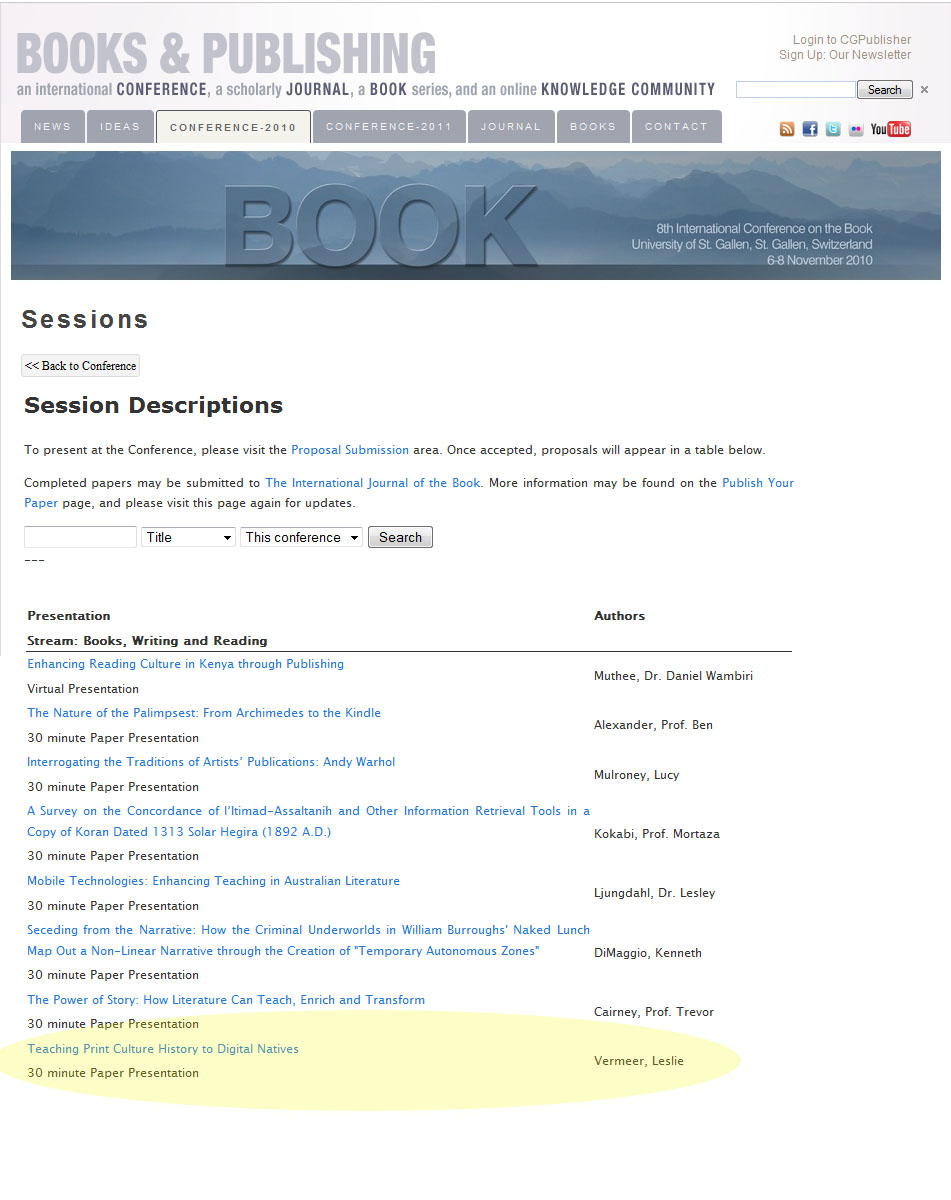The height and width of the screenshot is (1200, 951).
Task: Open the RSS feed icon
Action: pyautogui.click(x=787, y=129)
